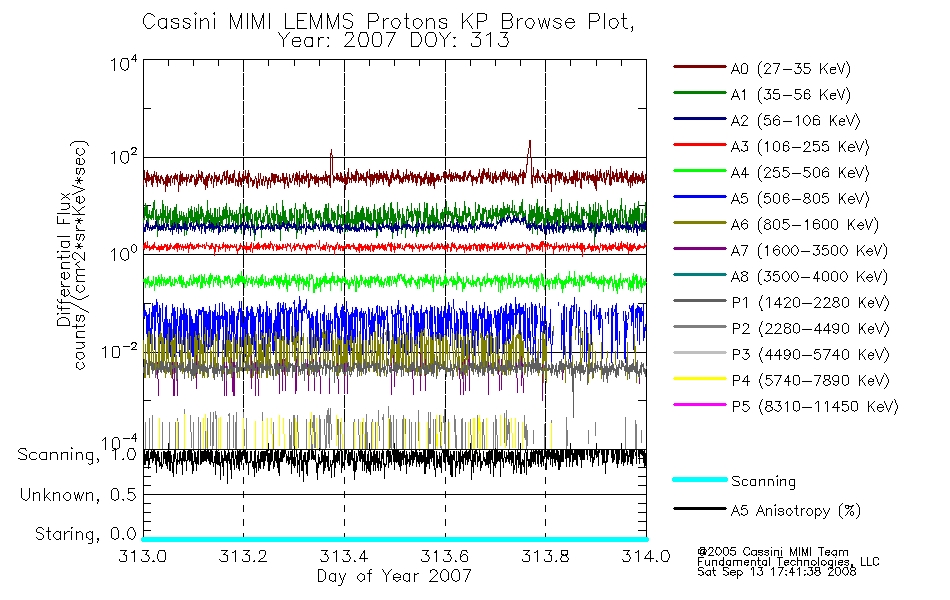Click the A6 (805-1600 KeV) legend label
The image size is (950, 600).
[805, 225]
